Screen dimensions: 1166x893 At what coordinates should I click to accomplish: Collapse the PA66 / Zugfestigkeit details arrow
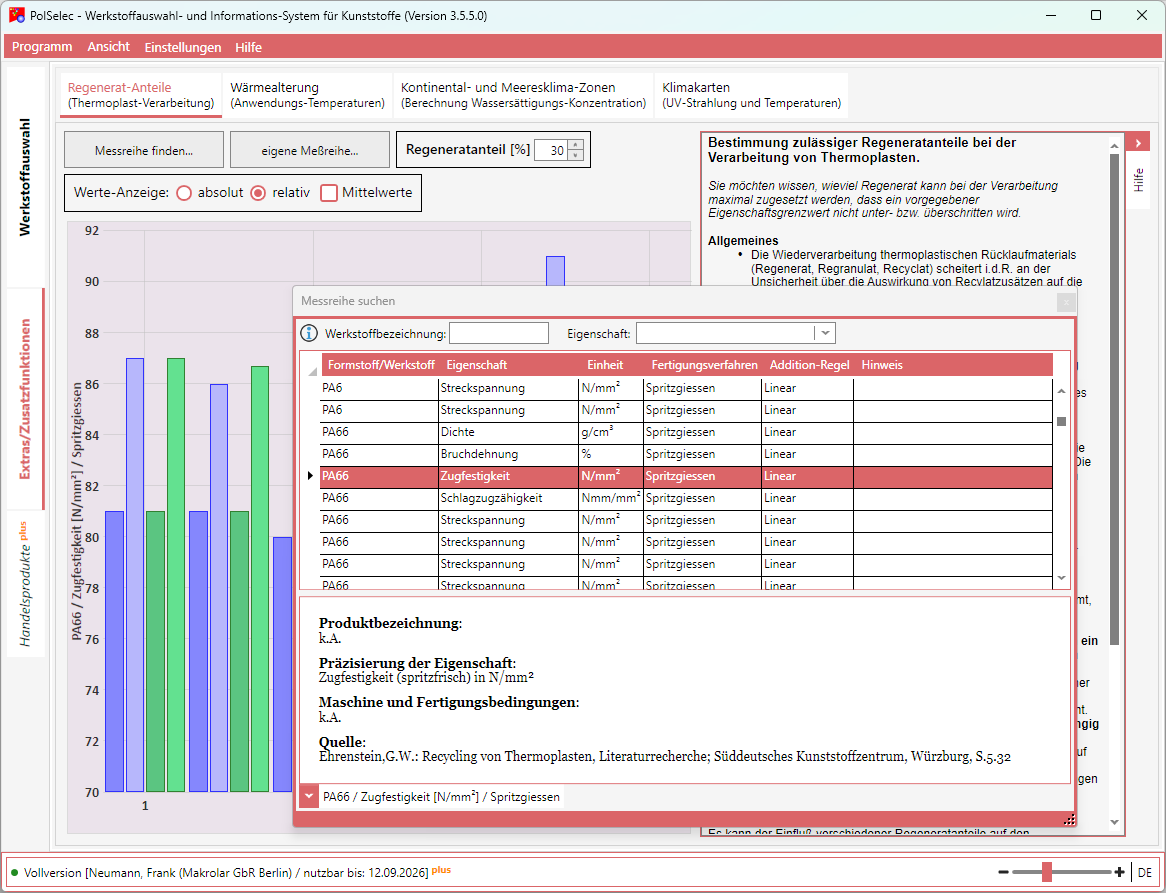tap(308, 796)
